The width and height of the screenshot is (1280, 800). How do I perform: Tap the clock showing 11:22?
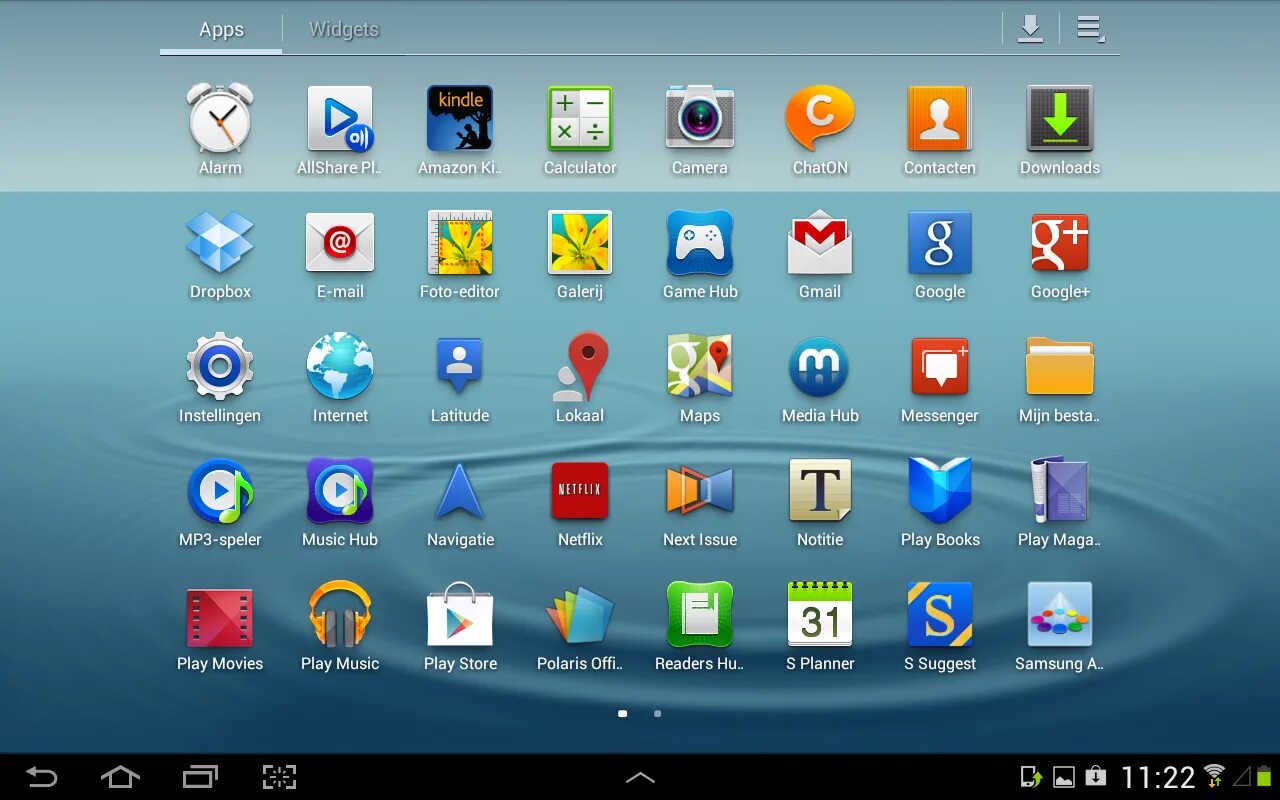(1158, 777)
